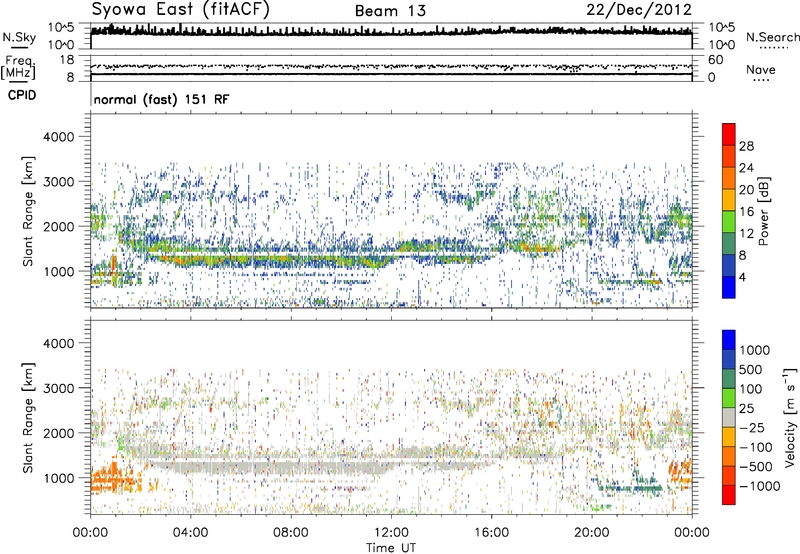Click the '3000' tick of the power panel
The height and width of the screenshot is (554, 800).
(x=59, y=182)
